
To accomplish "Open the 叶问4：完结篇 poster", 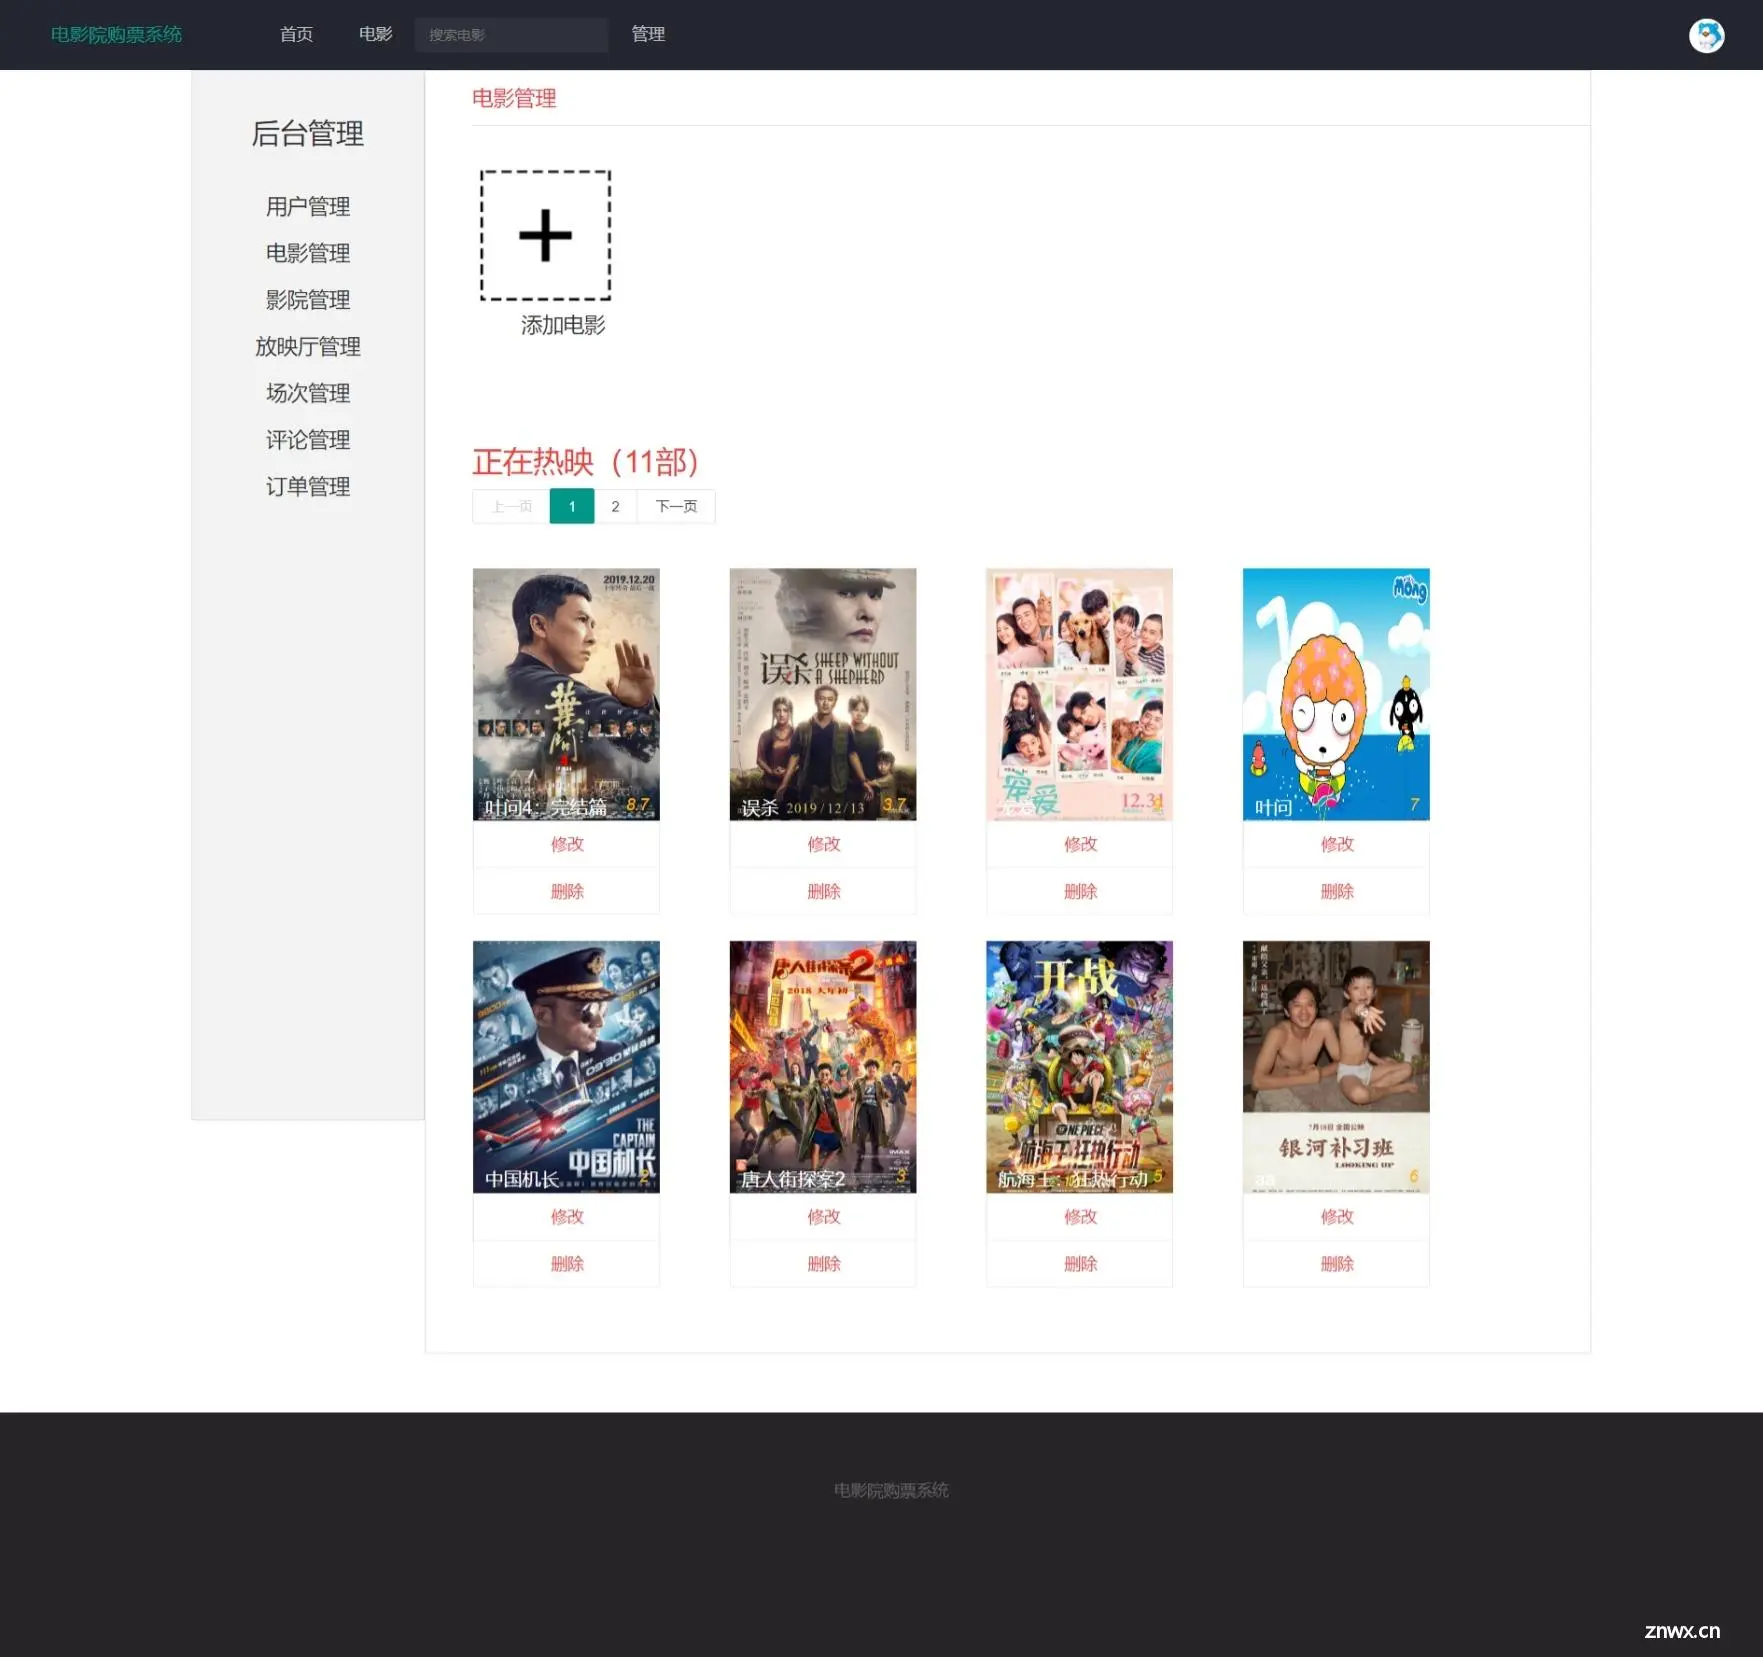I will (566, 694).
